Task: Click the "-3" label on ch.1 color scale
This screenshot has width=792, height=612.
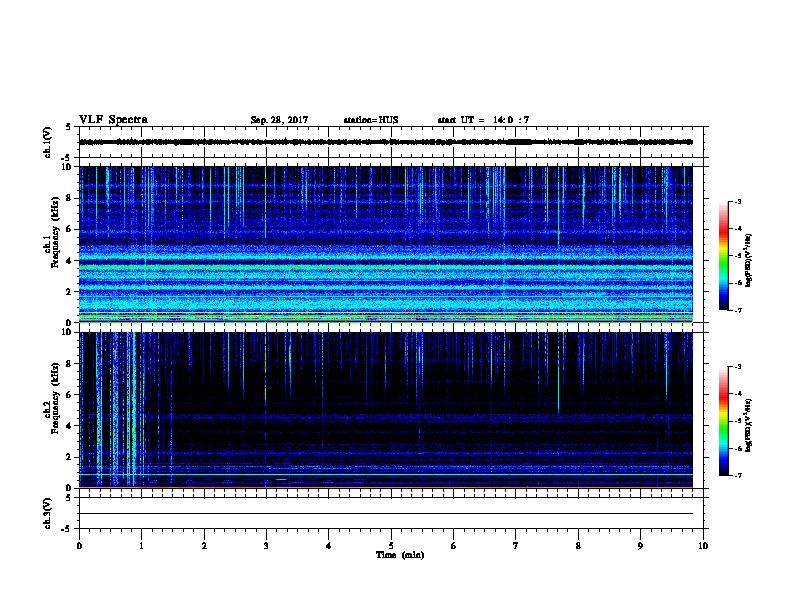Action: 737,202
